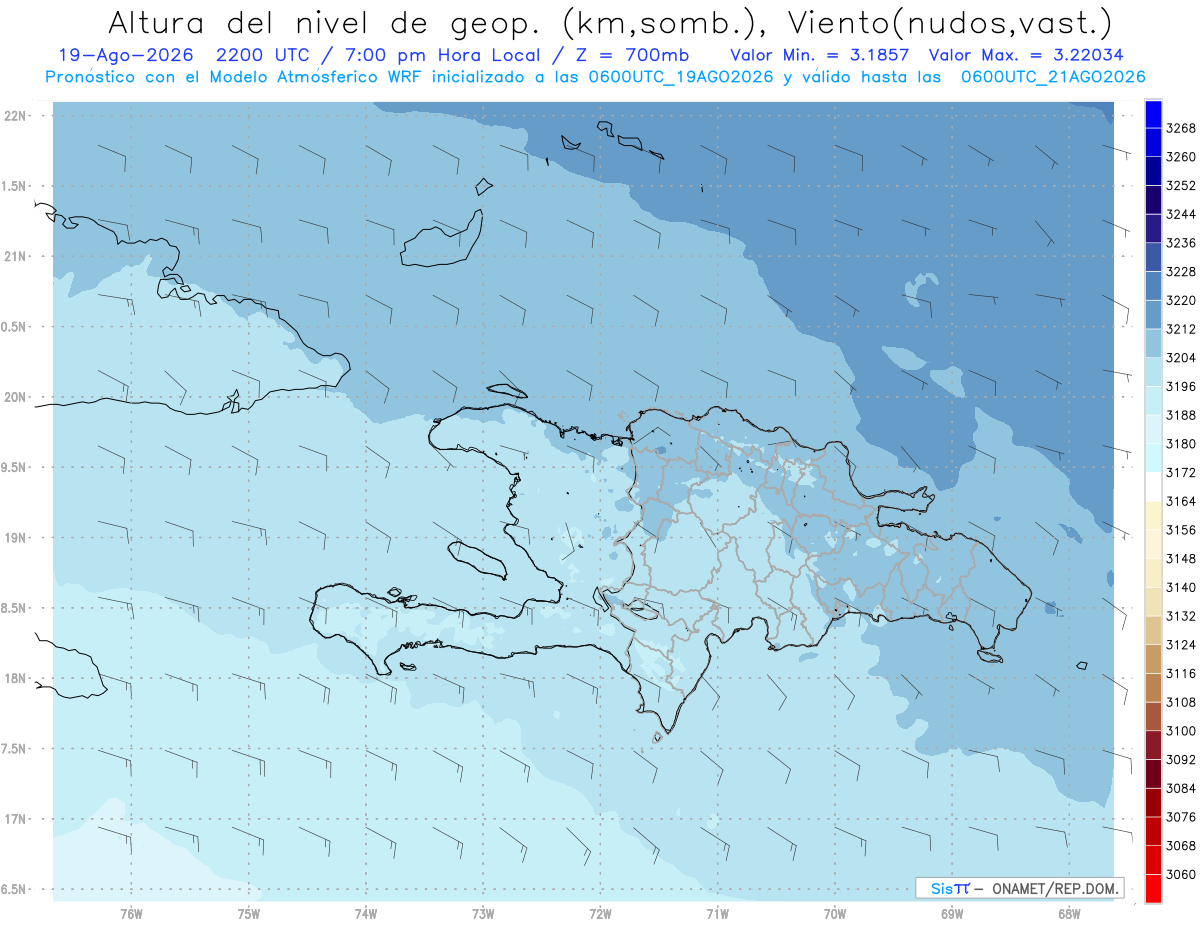
Task: Click the '3132' color scale value
Action: pyautogui.click(x=1180, y=616)
